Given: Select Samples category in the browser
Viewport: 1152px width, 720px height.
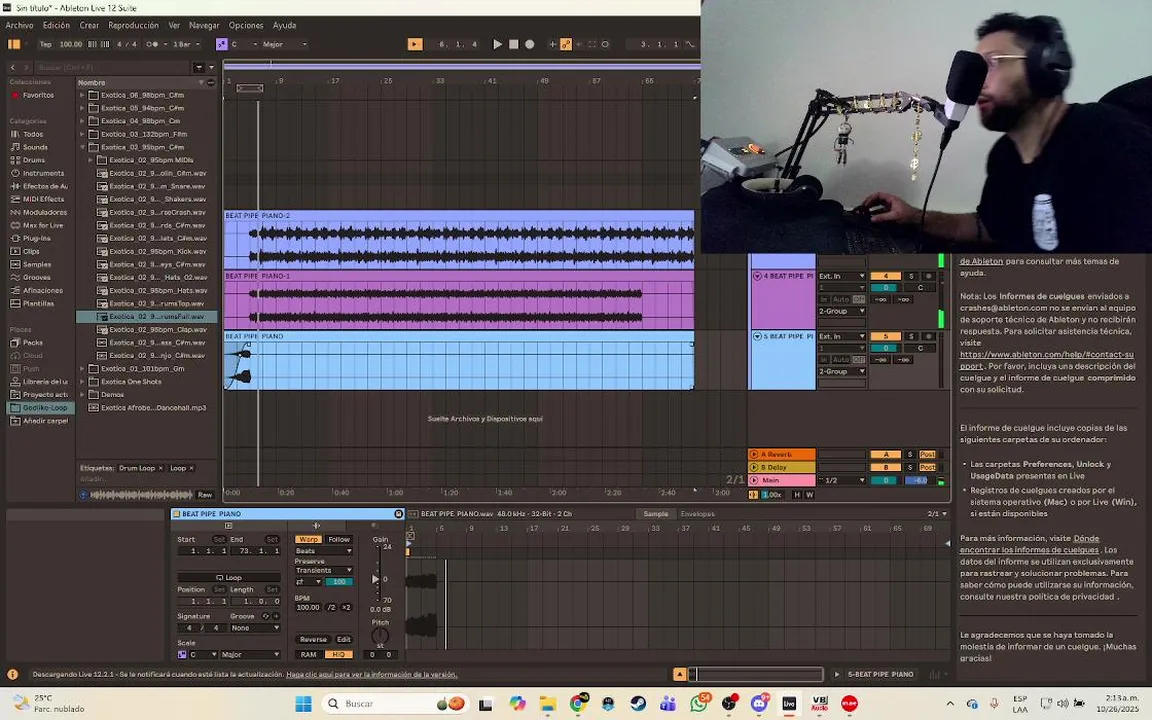Looking at the screenshot, I should (37, 264).
